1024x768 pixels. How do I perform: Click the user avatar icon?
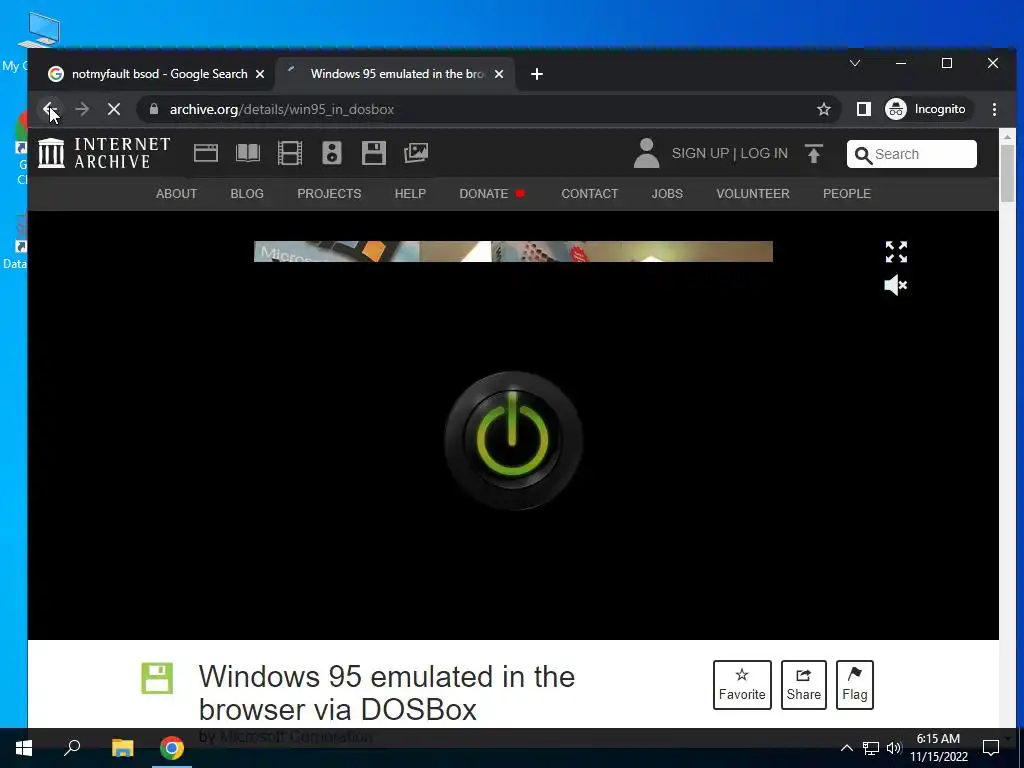(647, 153)
